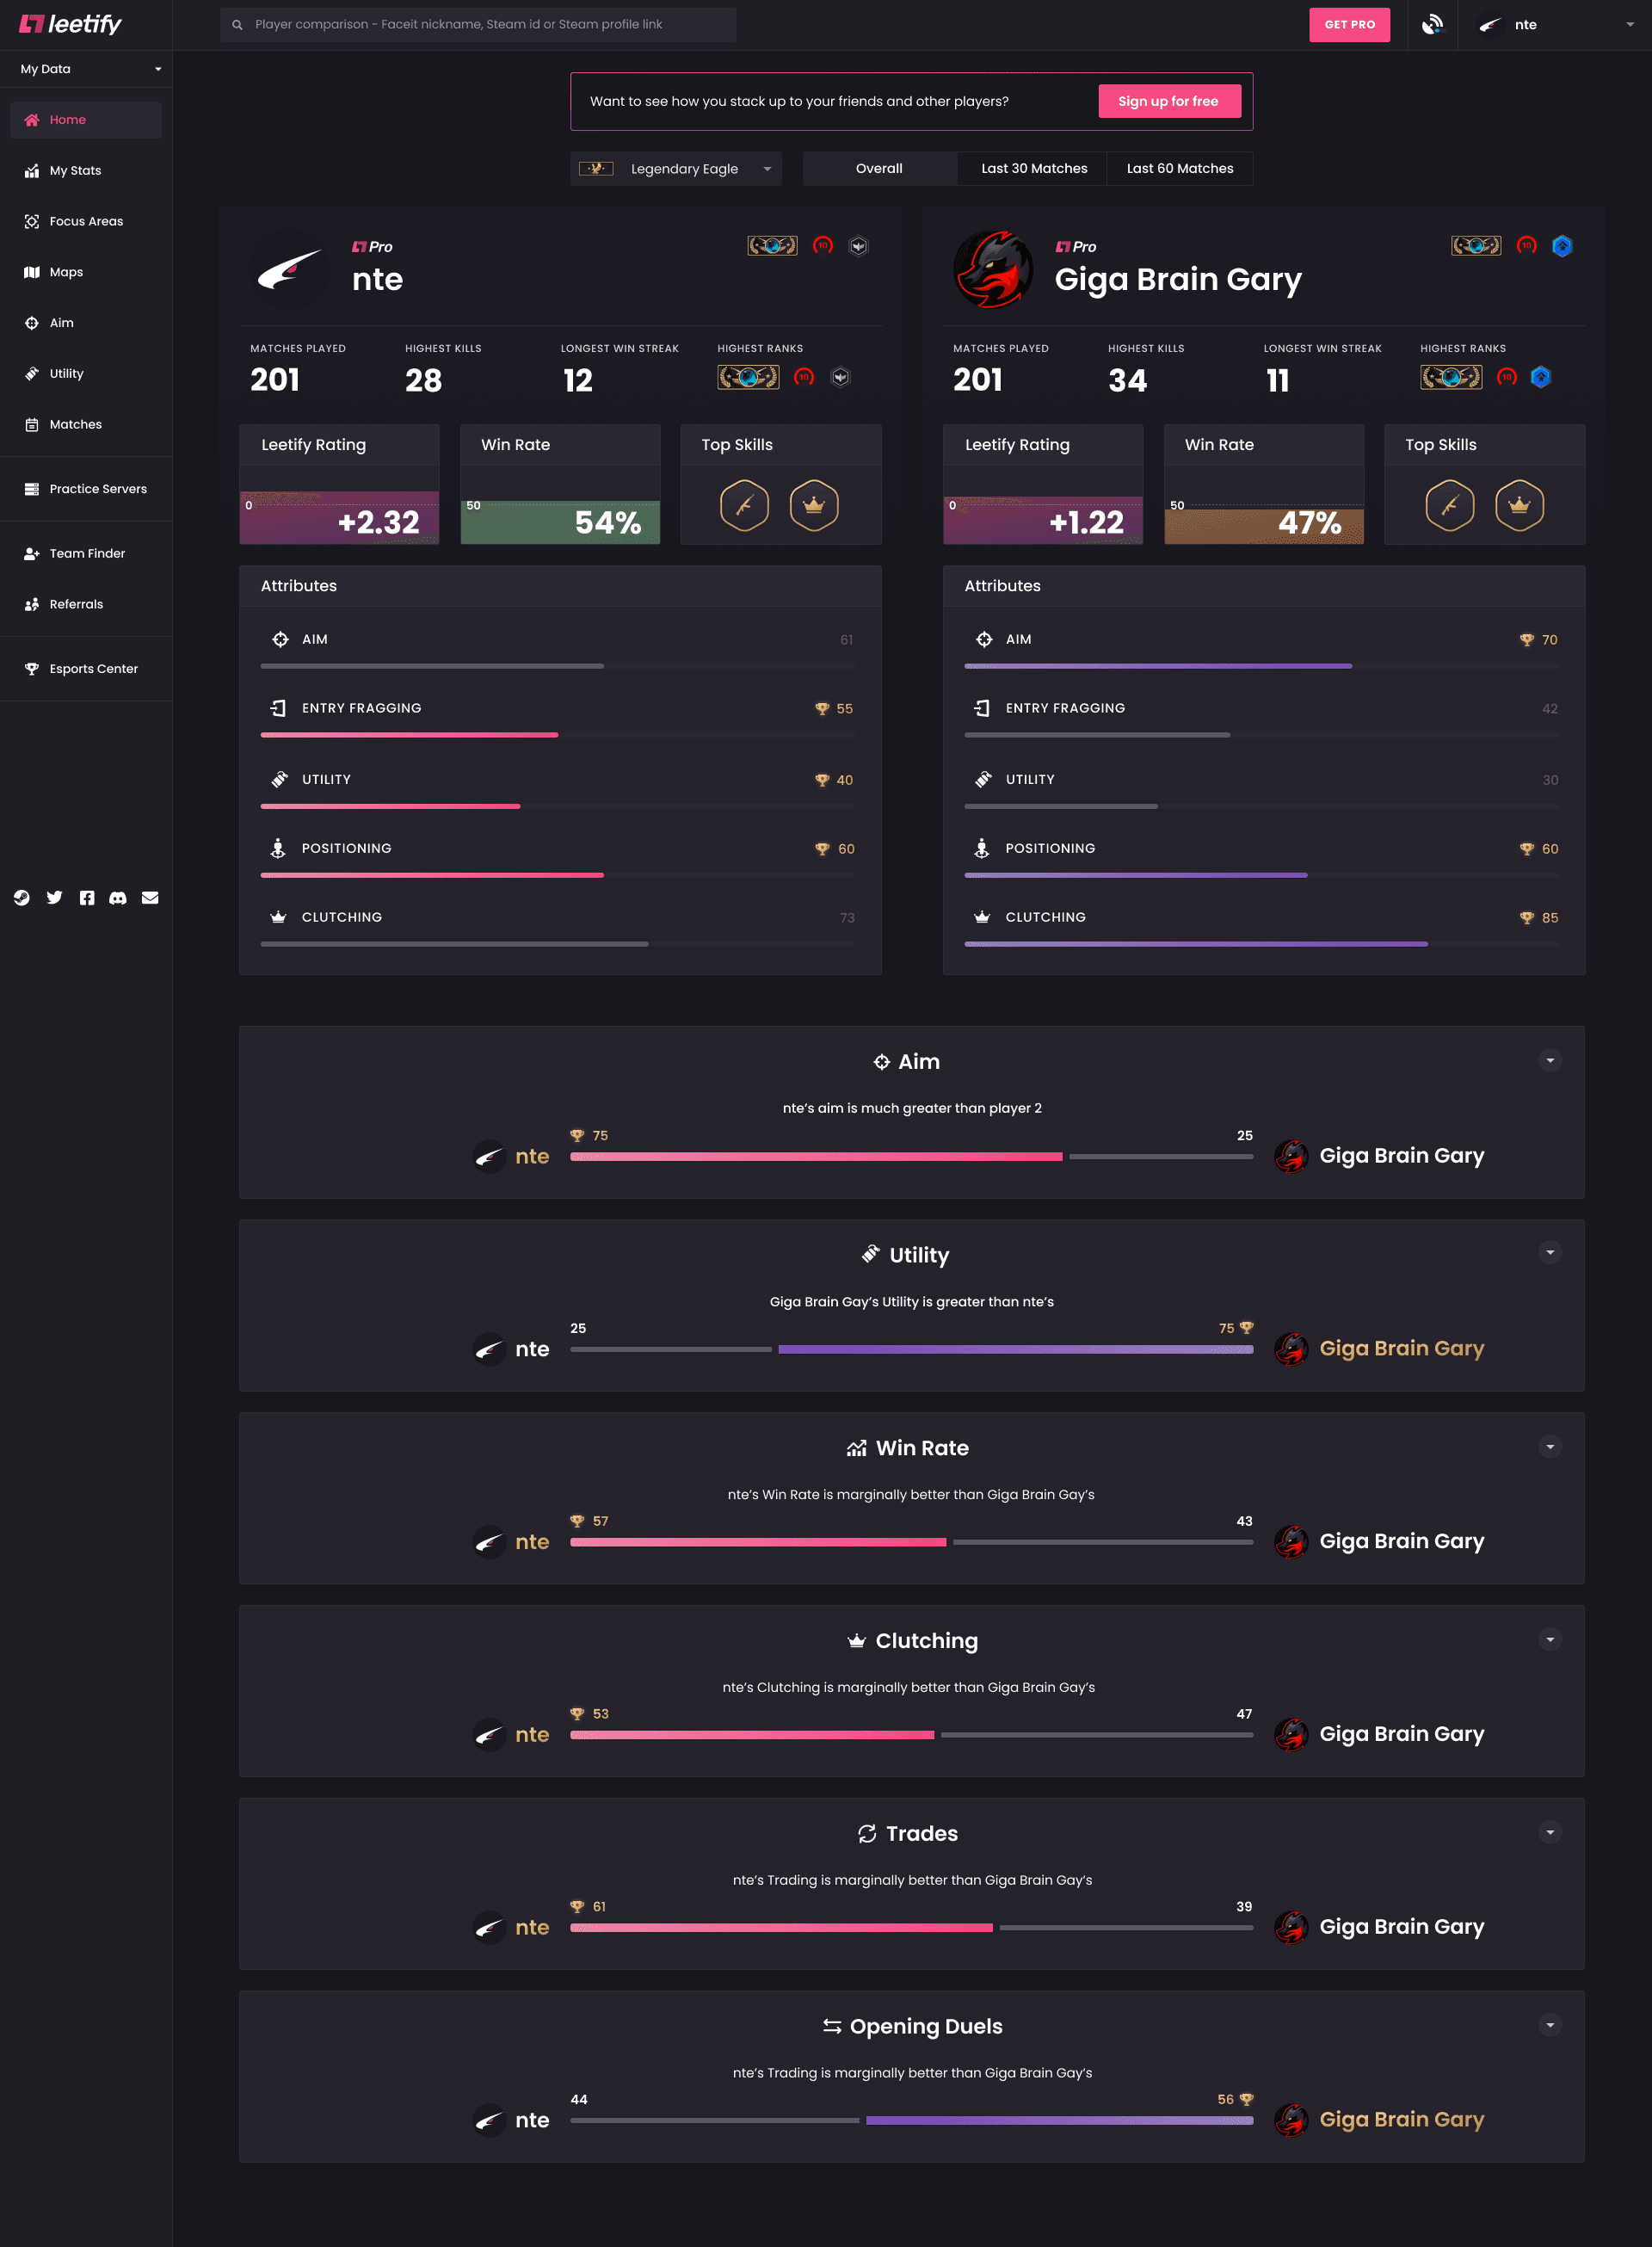Screen dimensions: 1652x2247
Task: Click nte's Faceit level 10 icon in header
Action: [822, 245]
